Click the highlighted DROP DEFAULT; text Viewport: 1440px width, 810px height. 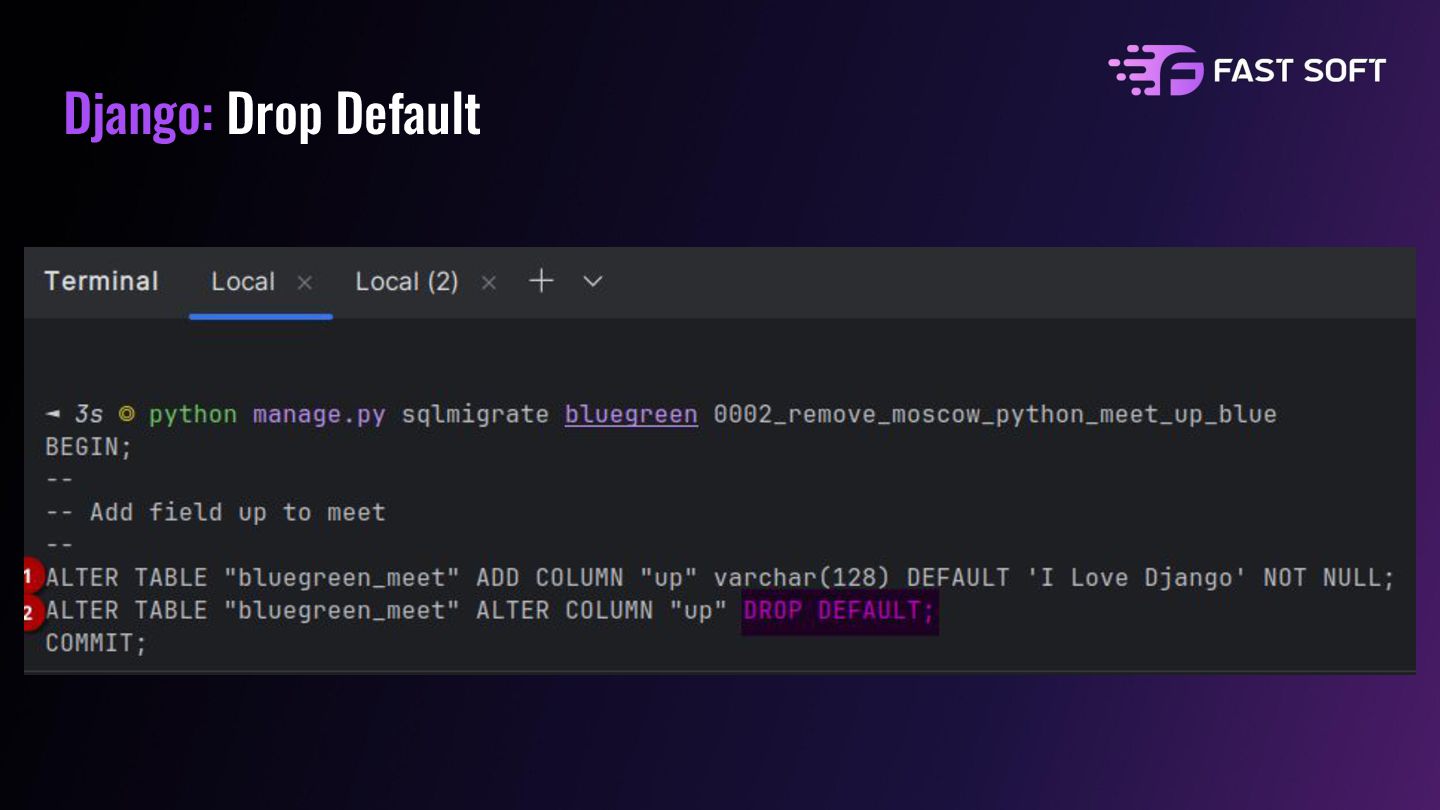click(x=839, y=610)
